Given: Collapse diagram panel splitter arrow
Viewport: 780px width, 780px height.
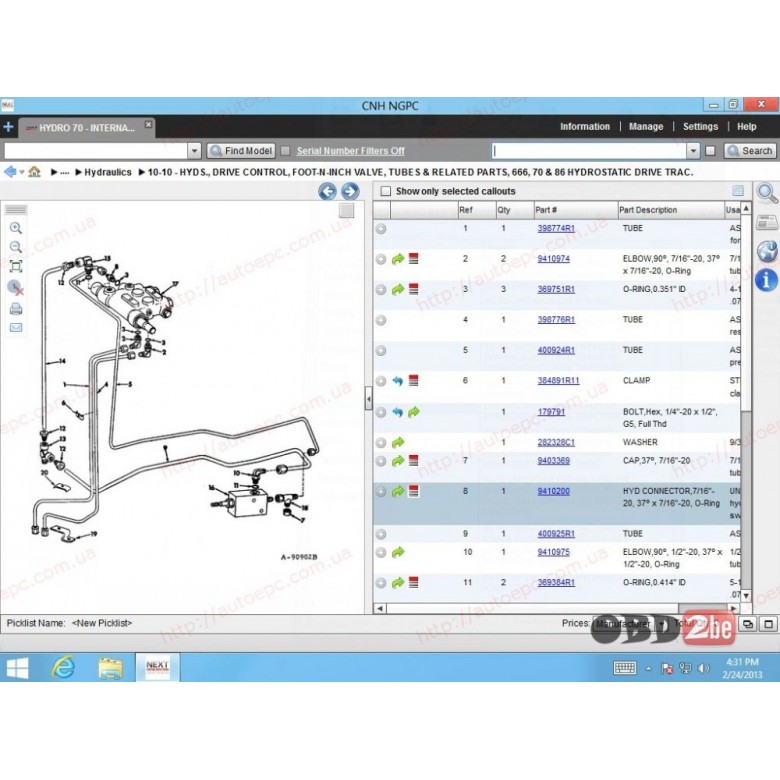Looking at the screenshot, I should click(369, 399).
